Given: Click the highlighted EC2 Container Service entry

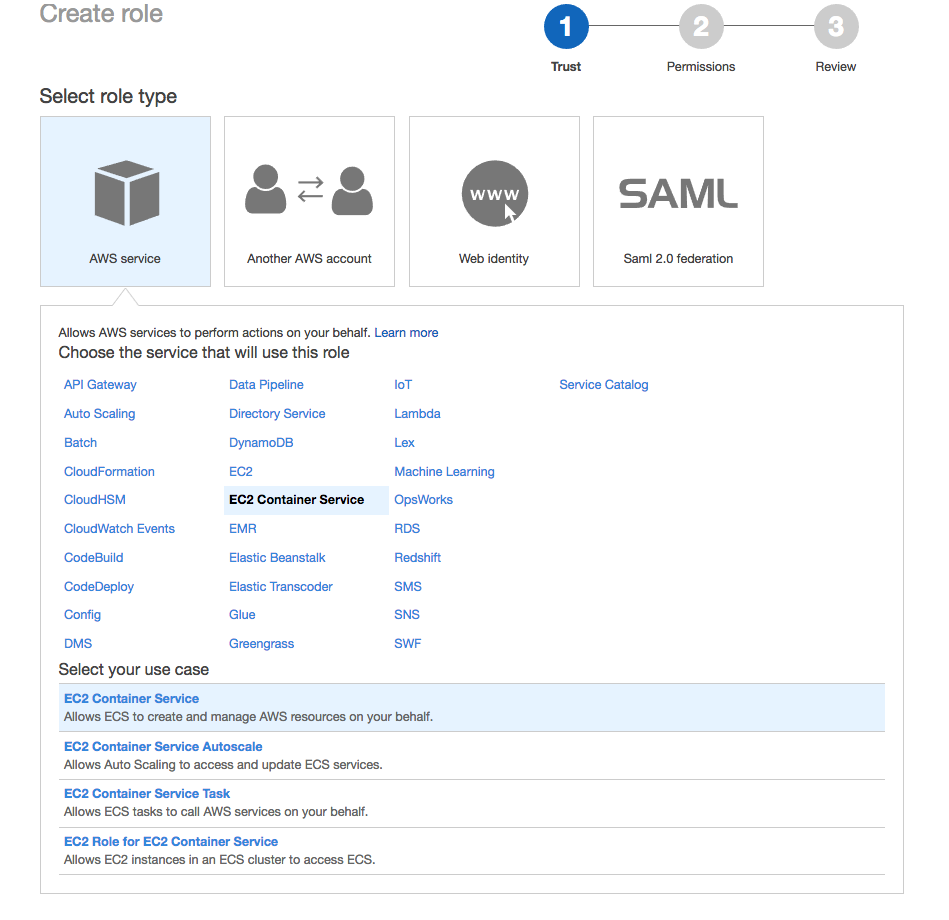Looking at the screenshot, I should [306, 500].
